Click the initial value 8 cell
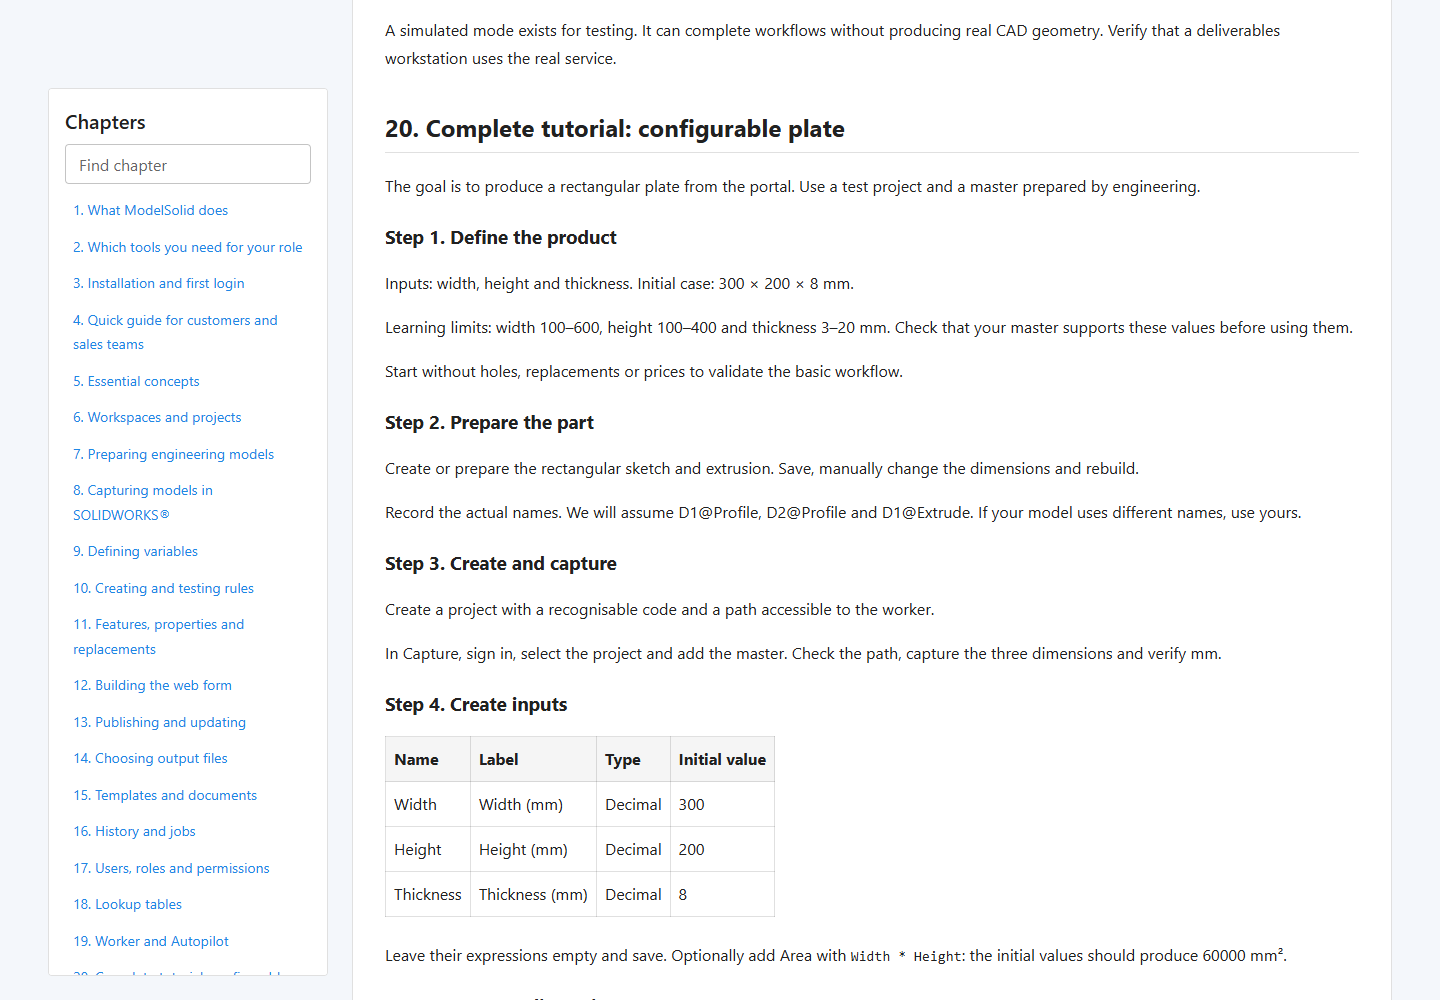 point(722,894)
